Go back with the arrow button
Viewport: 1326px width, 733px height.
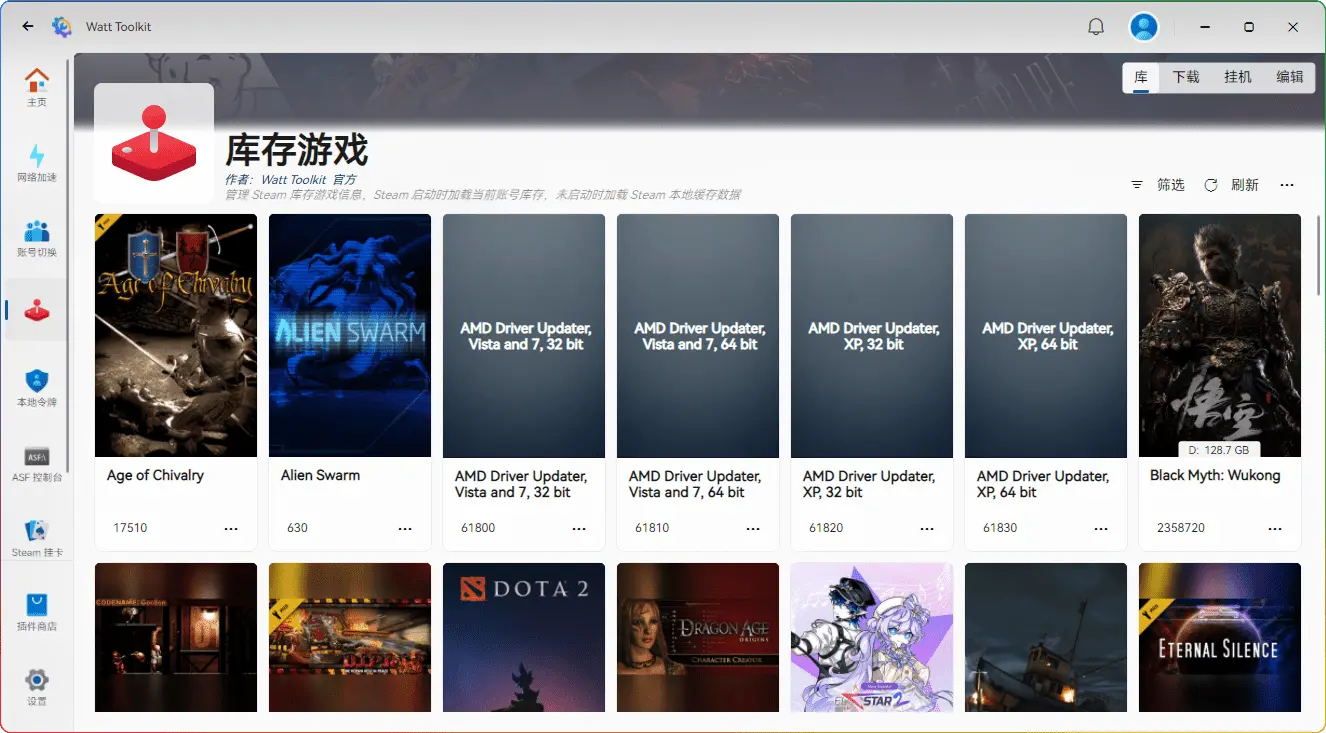(28, 27)
